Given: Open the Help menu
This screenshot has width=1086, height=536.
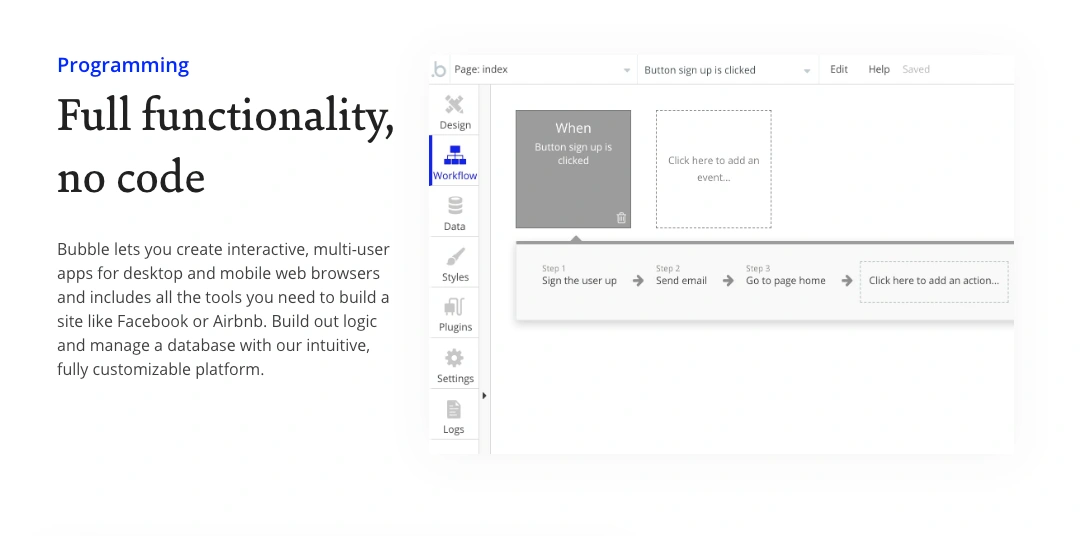Looking at the screenshot, I should (879, 69).
